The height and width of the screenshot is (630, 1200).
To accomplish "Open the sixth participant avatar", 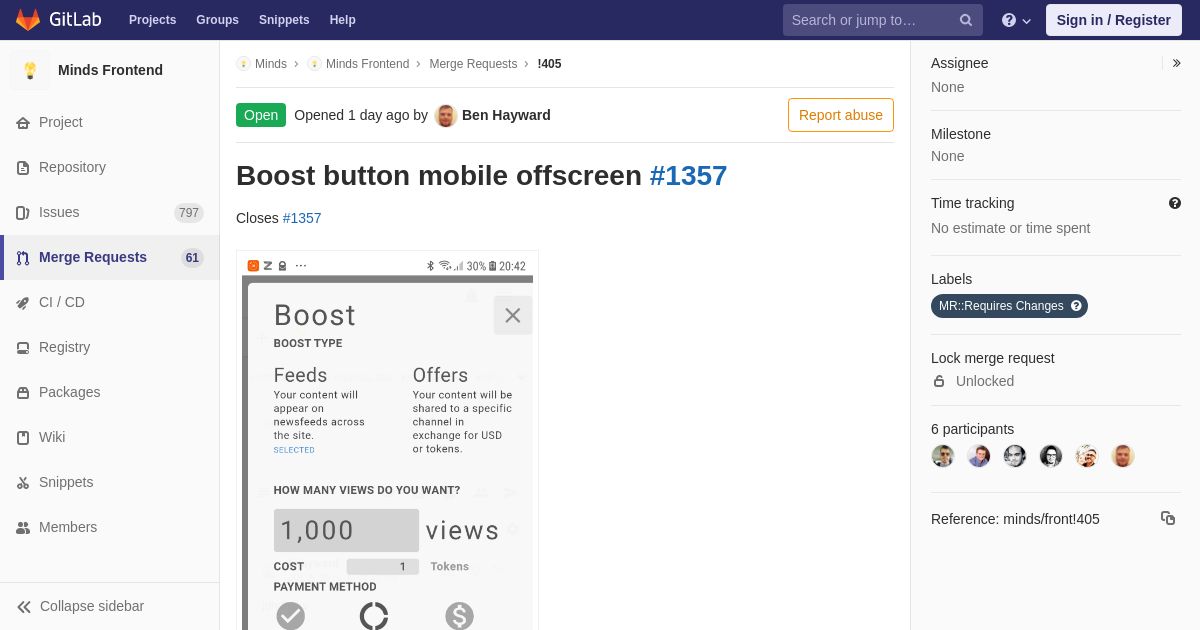I will pyautogui.click(x=1123, y=456).
